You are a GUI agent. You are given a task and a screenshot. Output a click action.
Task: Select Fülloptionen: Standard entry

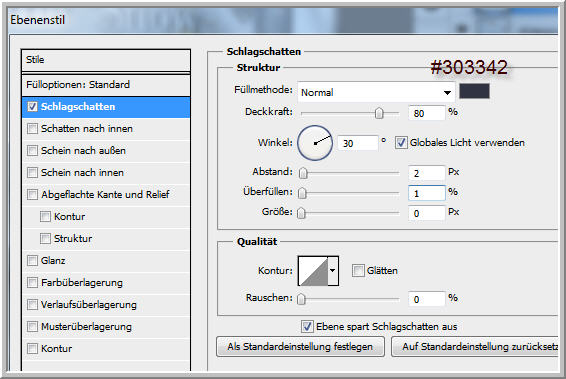(106, 85)
